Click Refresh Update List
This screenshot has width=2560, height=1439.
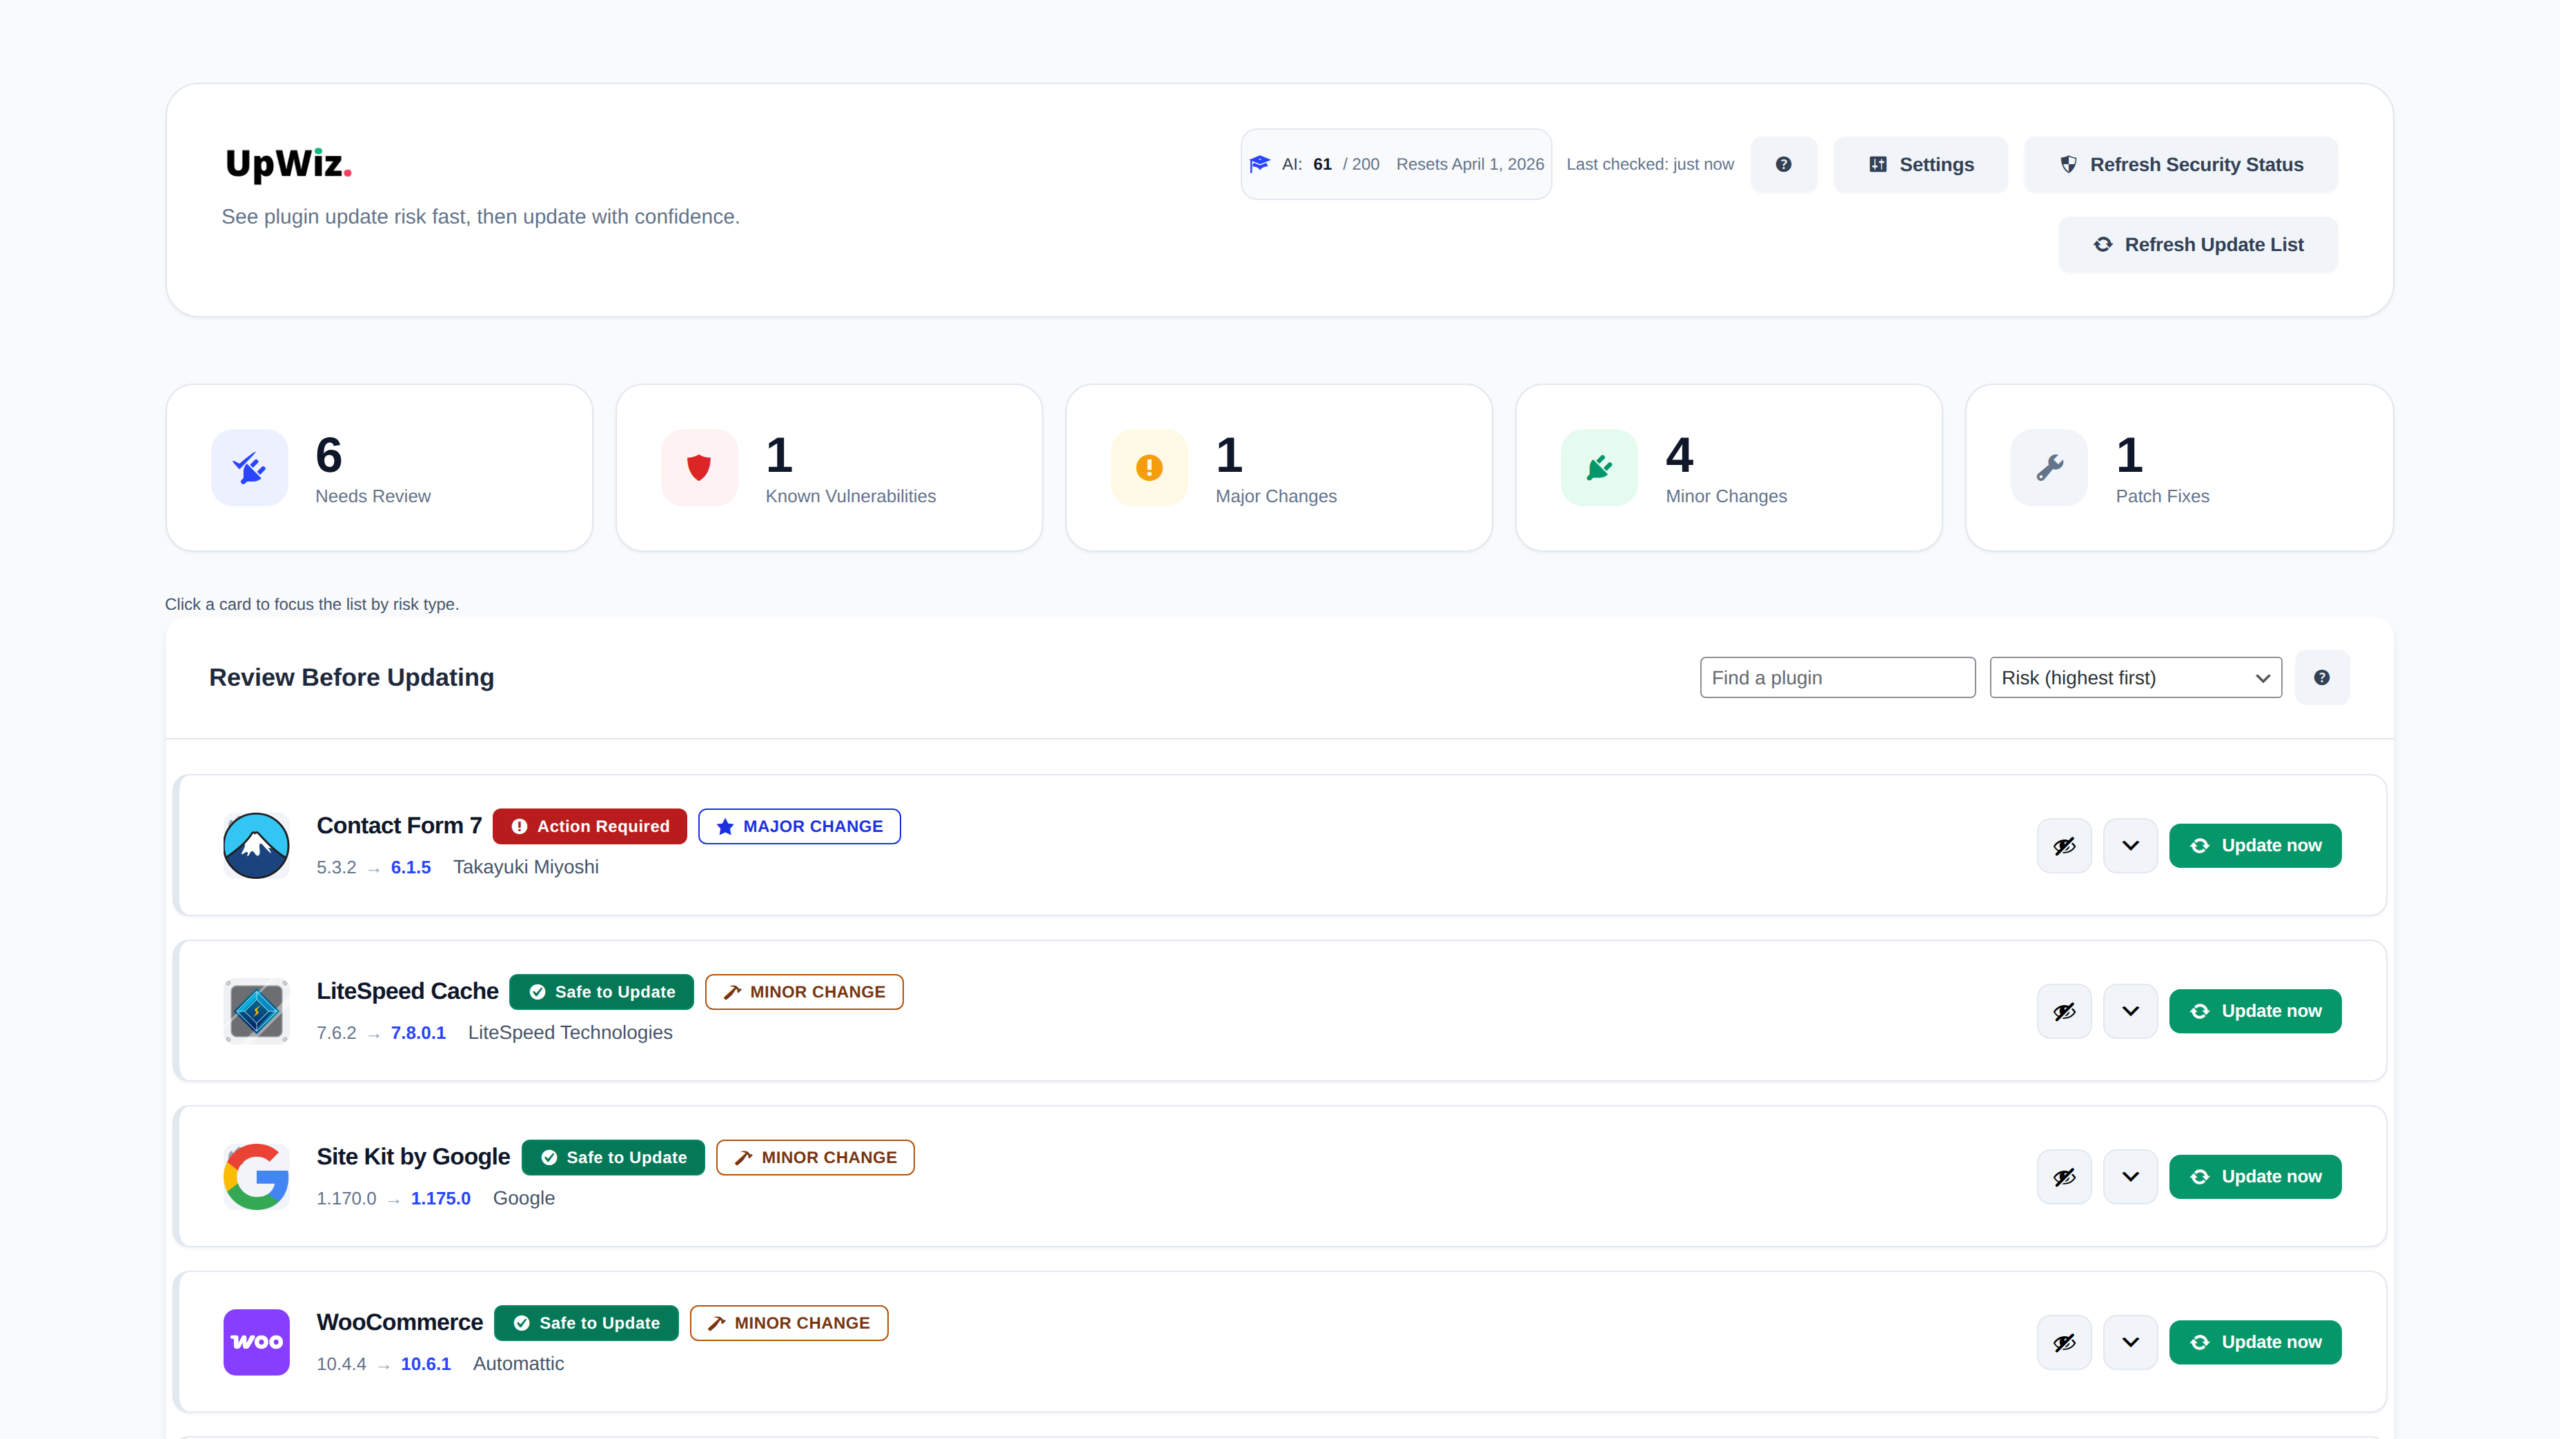2198,244
